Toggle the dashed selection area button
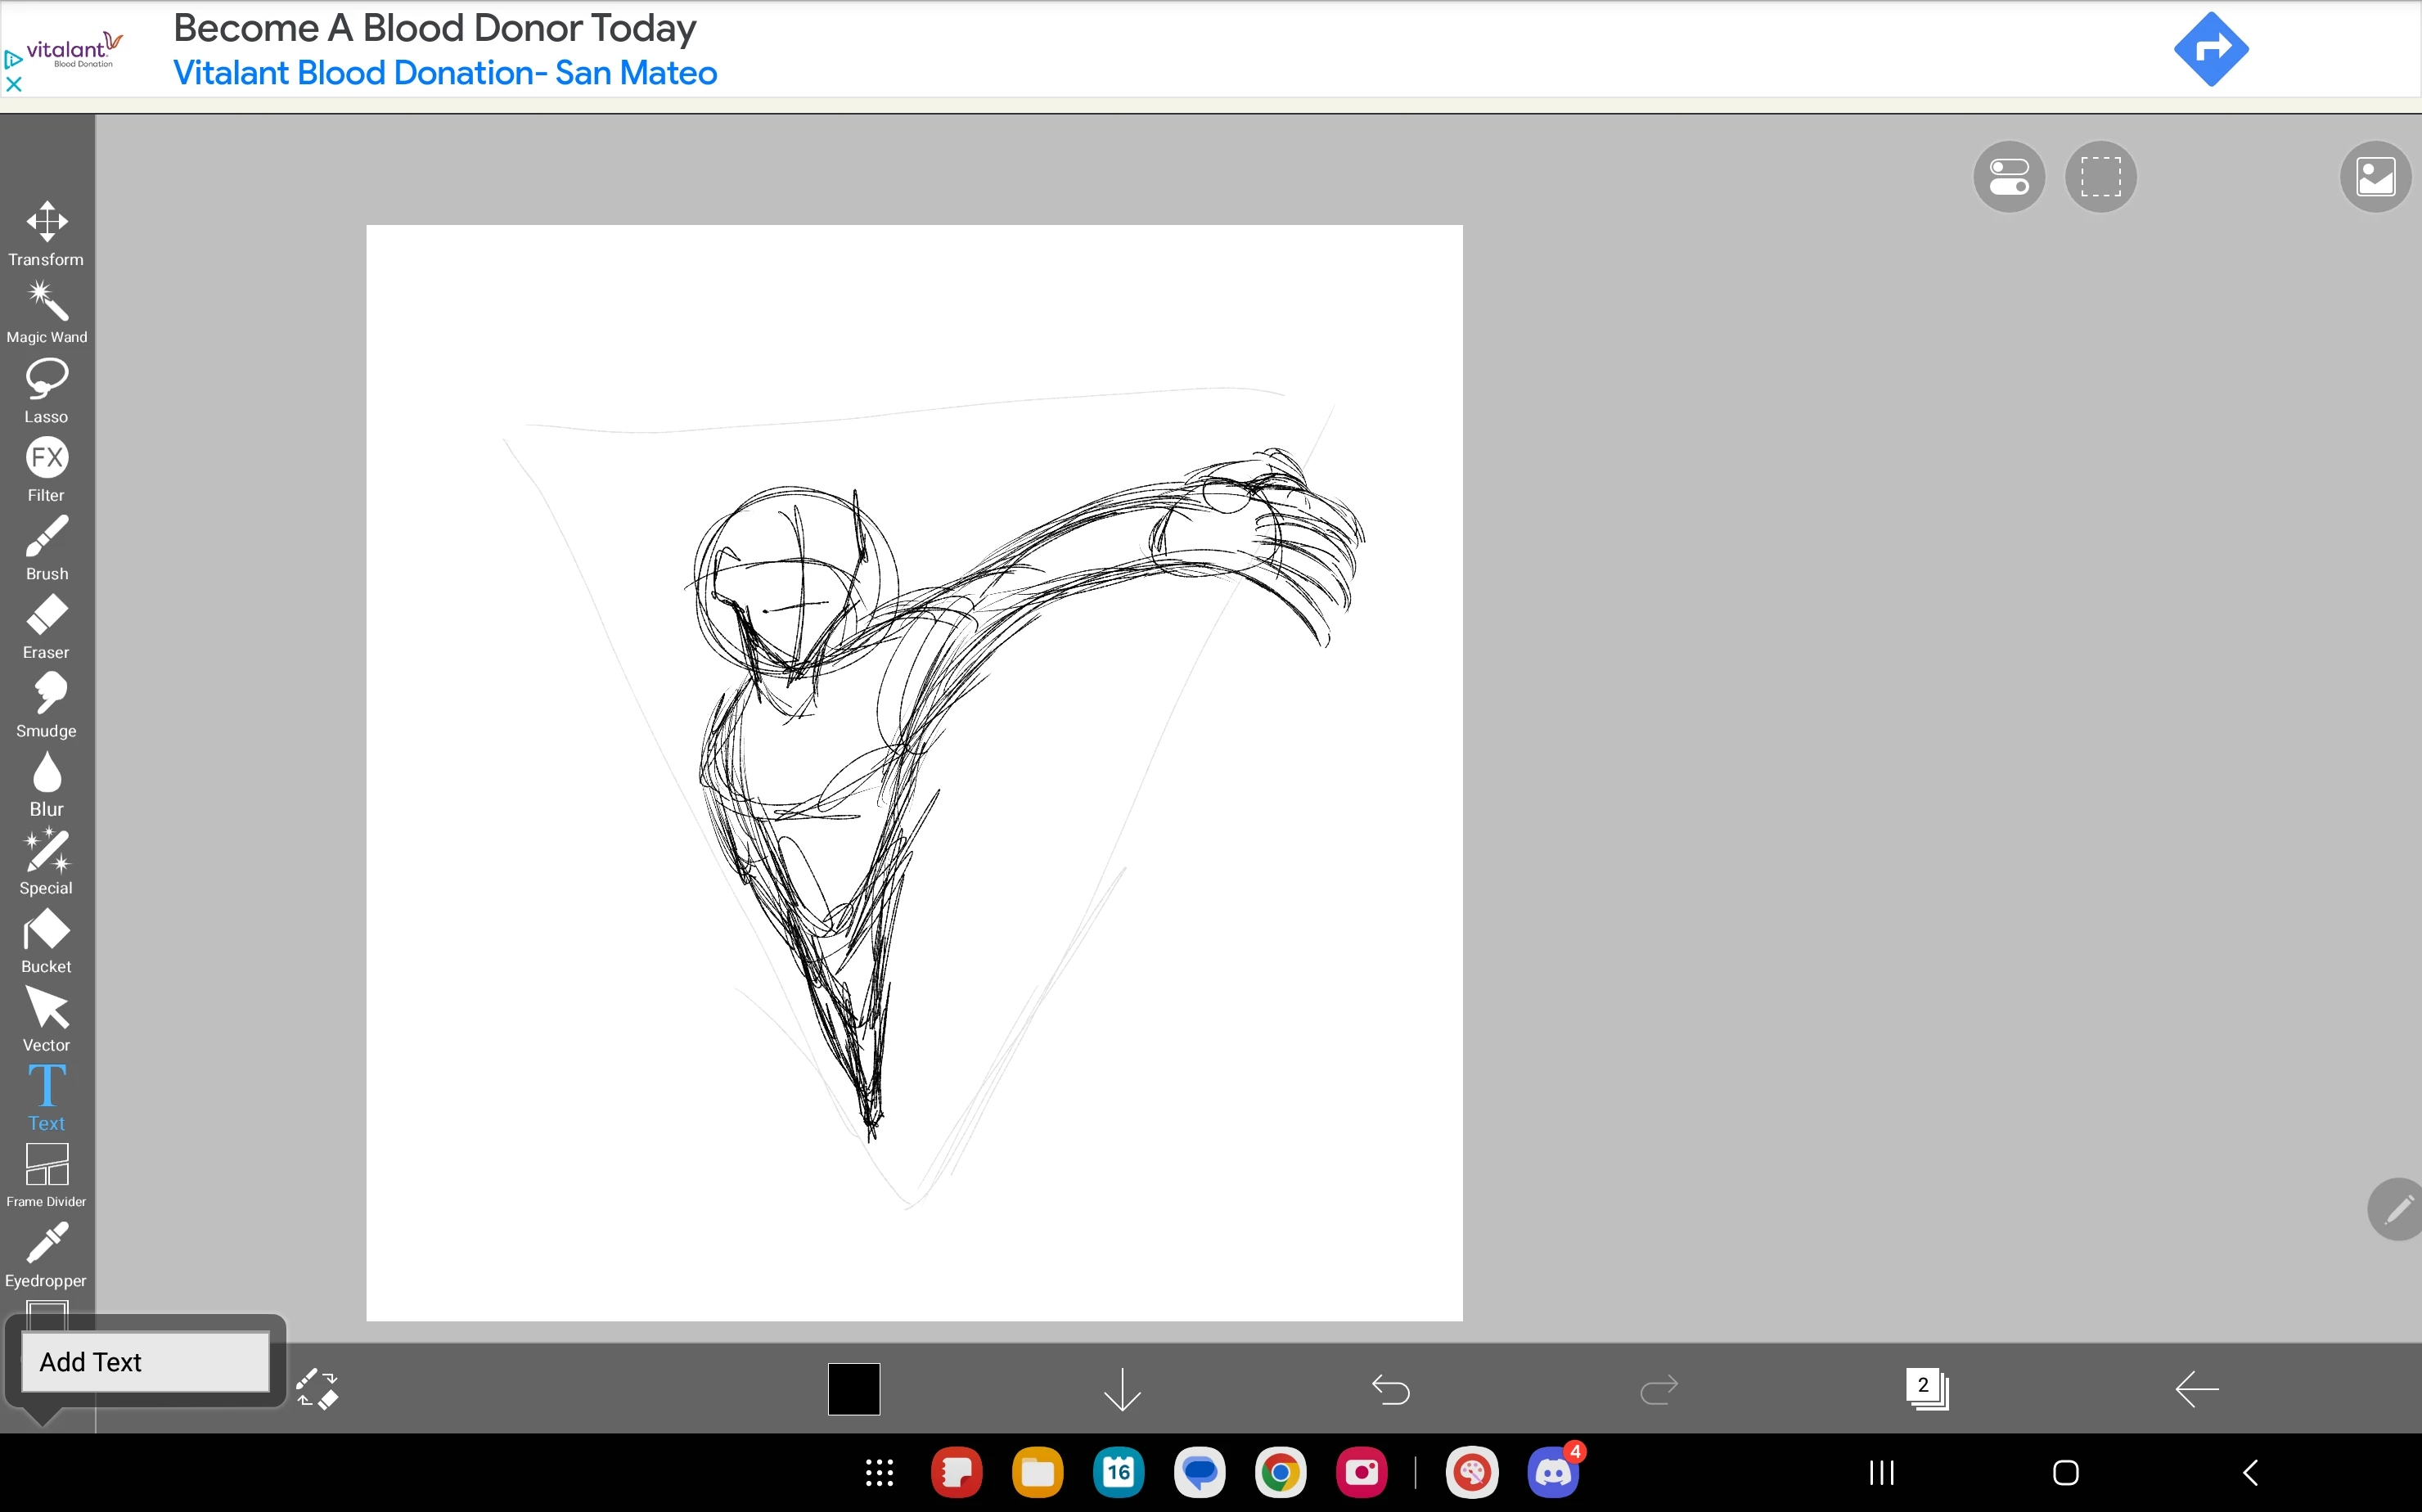 coord(2100,177)
